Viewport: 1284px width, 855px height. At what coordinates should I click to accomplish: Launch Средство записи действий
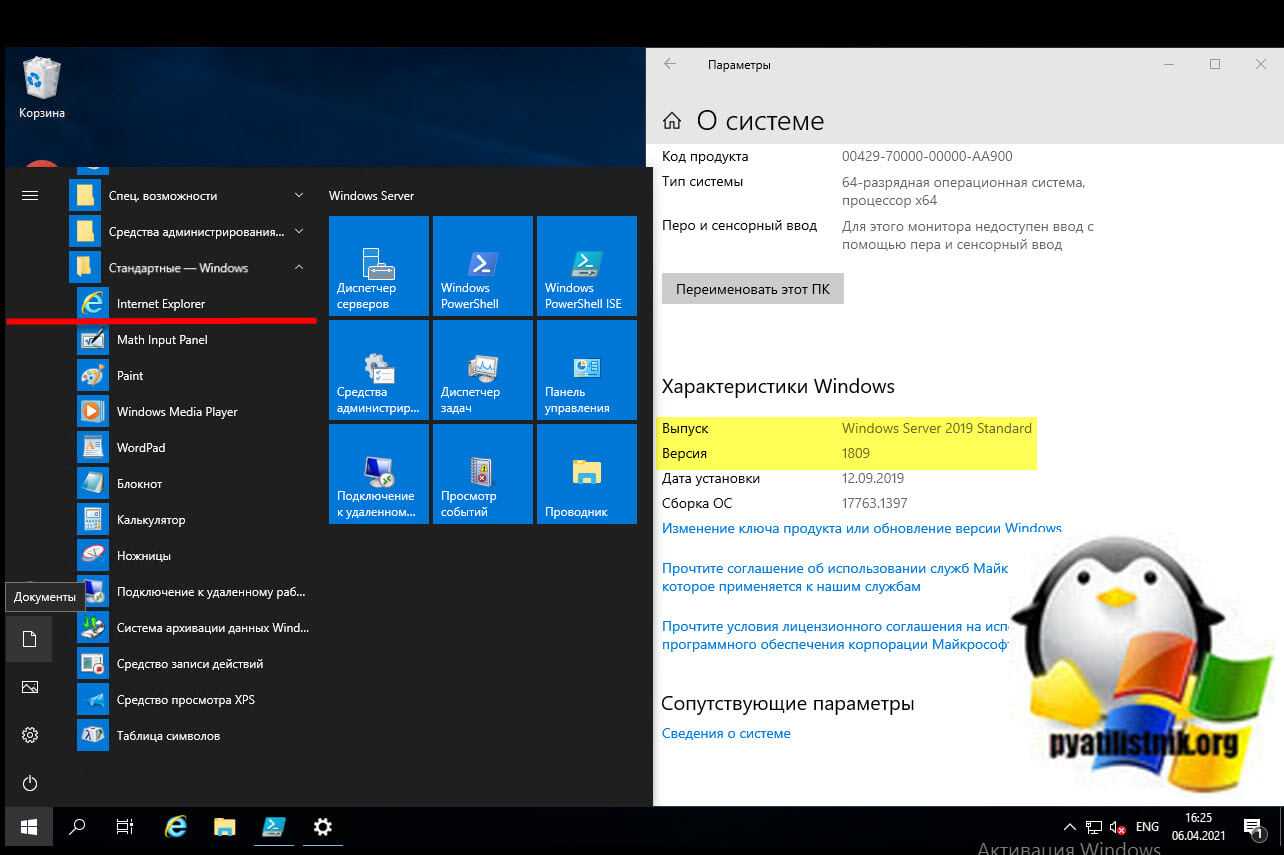coord(193,663)
